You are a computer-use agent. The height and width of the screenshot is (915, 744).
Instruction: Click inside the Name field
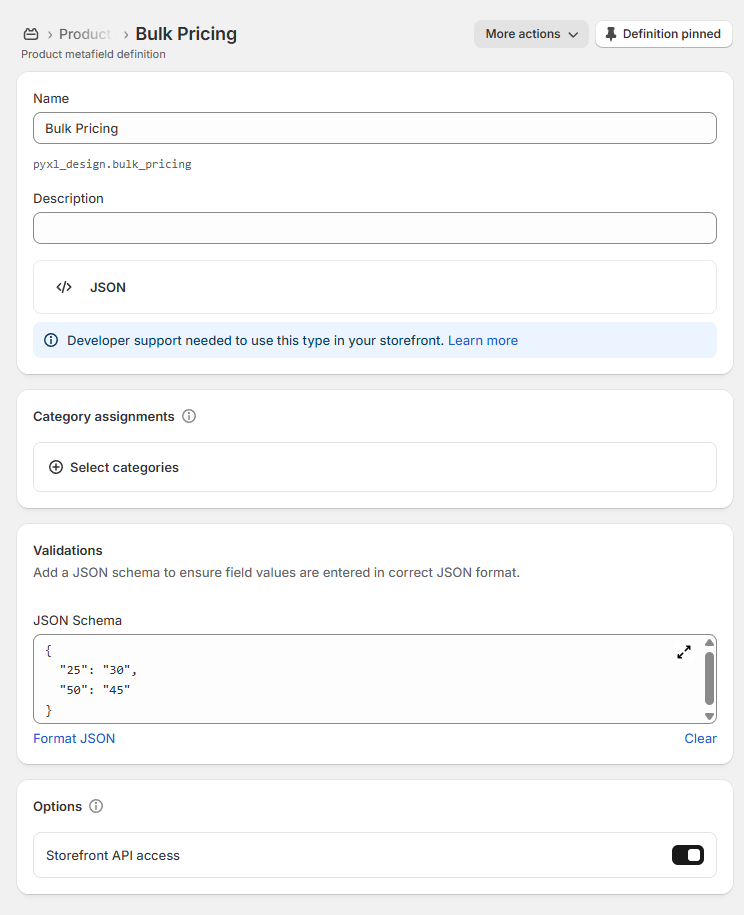[374, 128]
